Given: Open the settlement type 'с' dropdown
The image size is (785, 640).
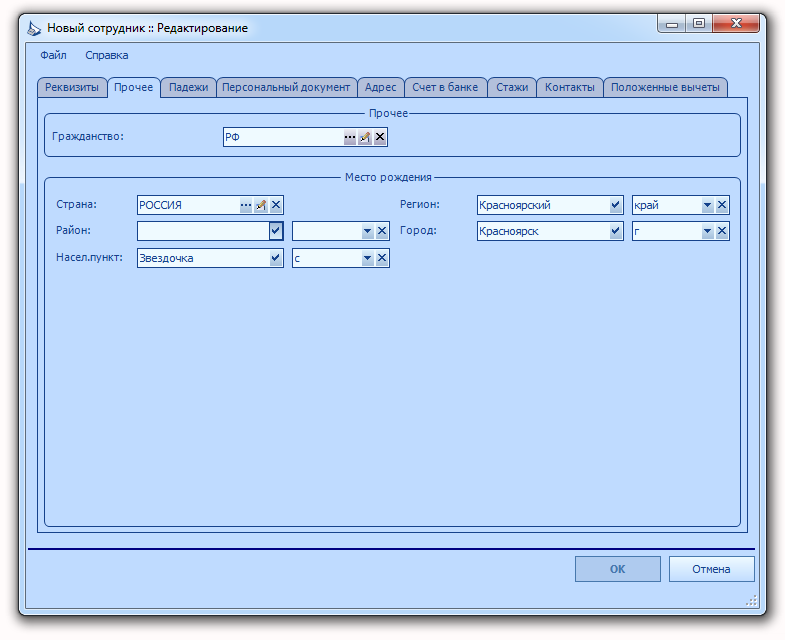Looking at the screenshot, I should point(367,258).
